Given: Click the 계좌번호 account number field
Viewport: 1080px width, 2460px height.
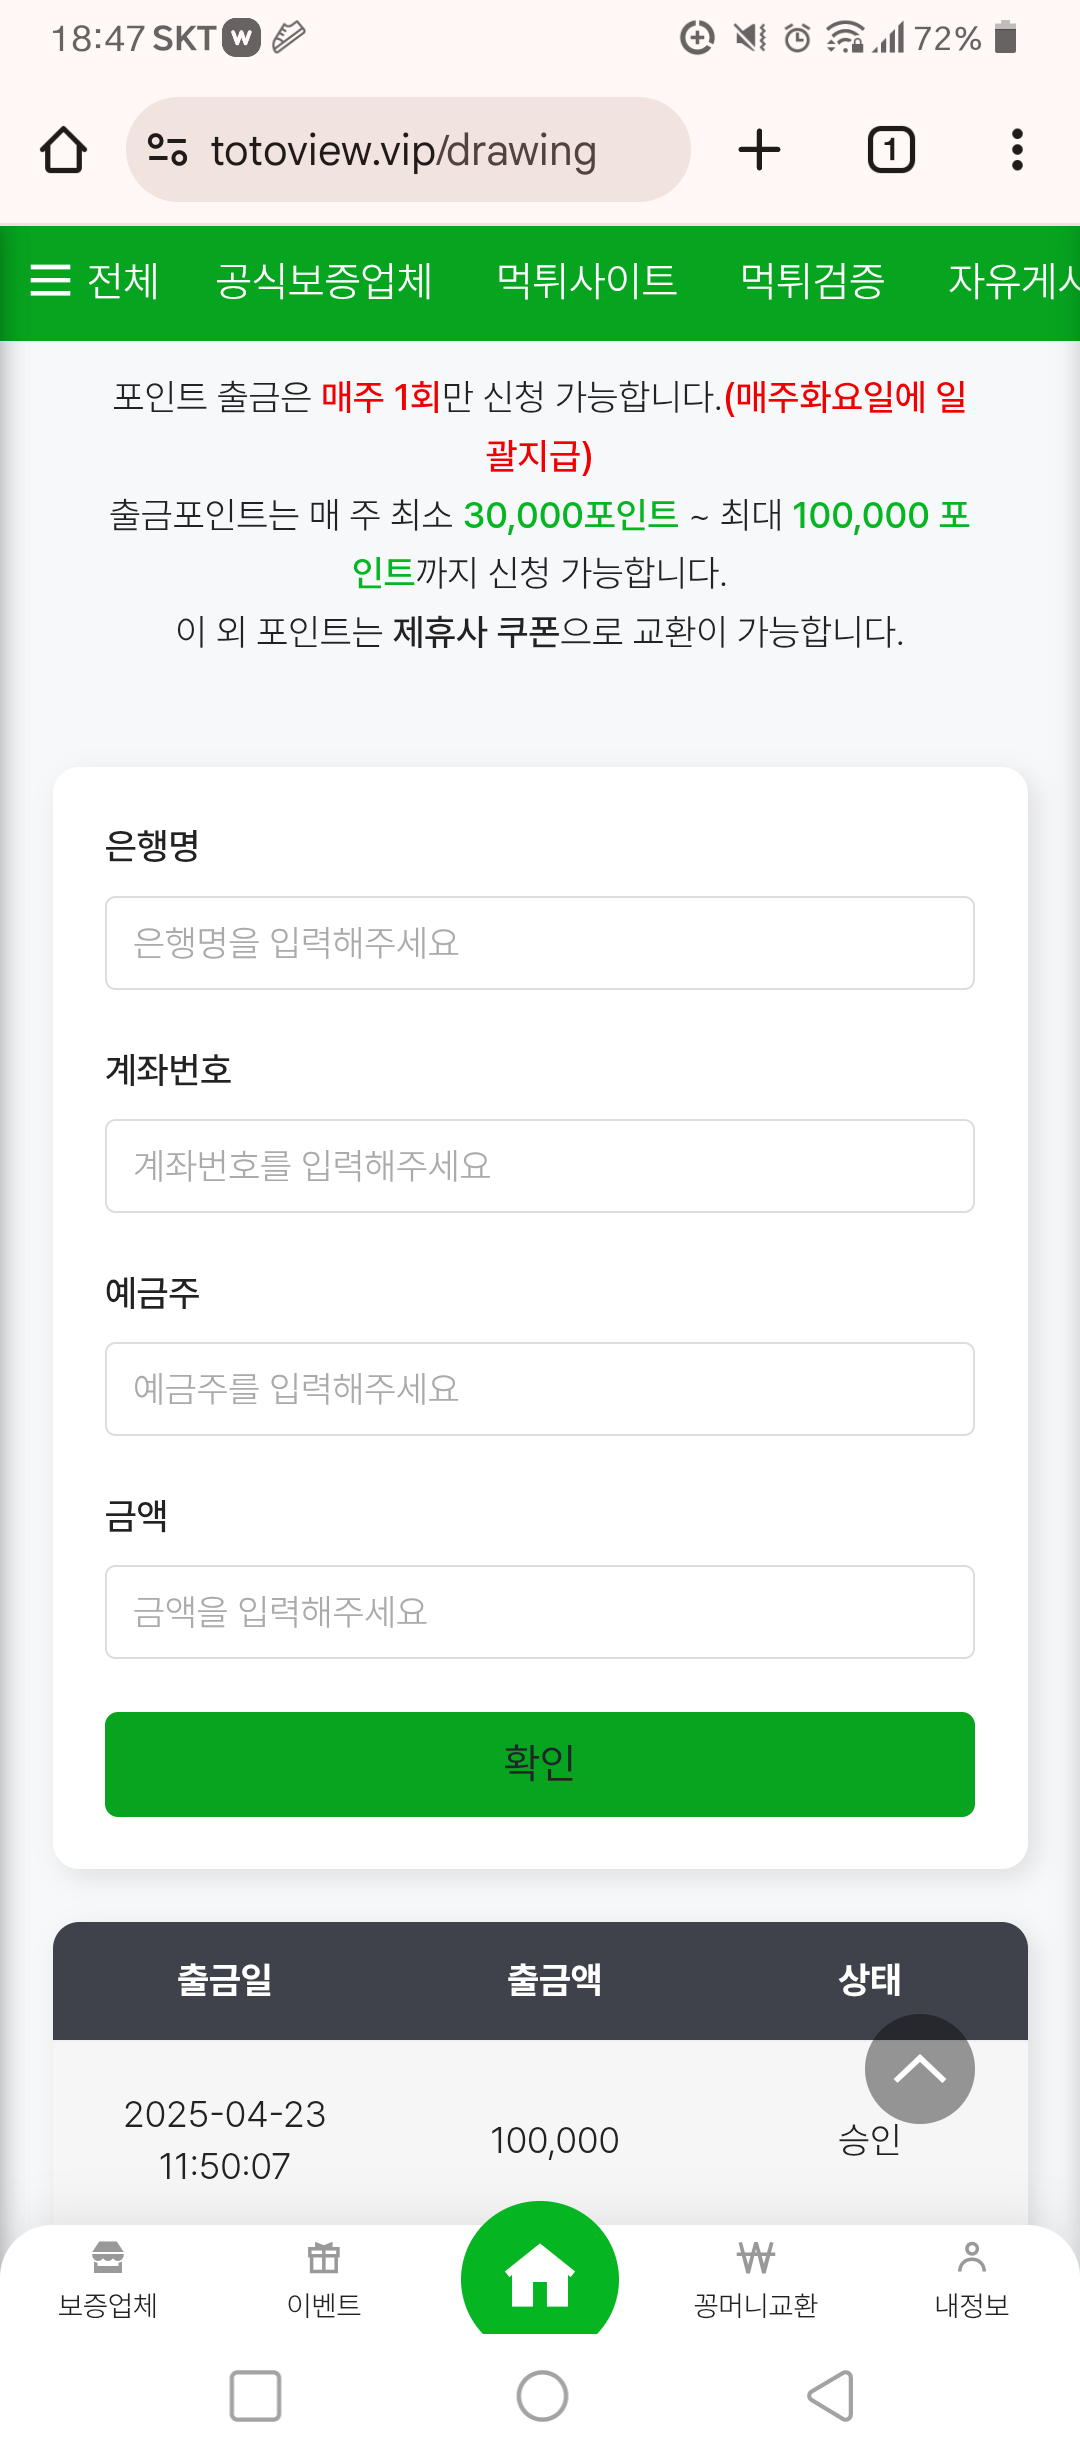Looking at the screenshot, I should [x=540, y=1166].
